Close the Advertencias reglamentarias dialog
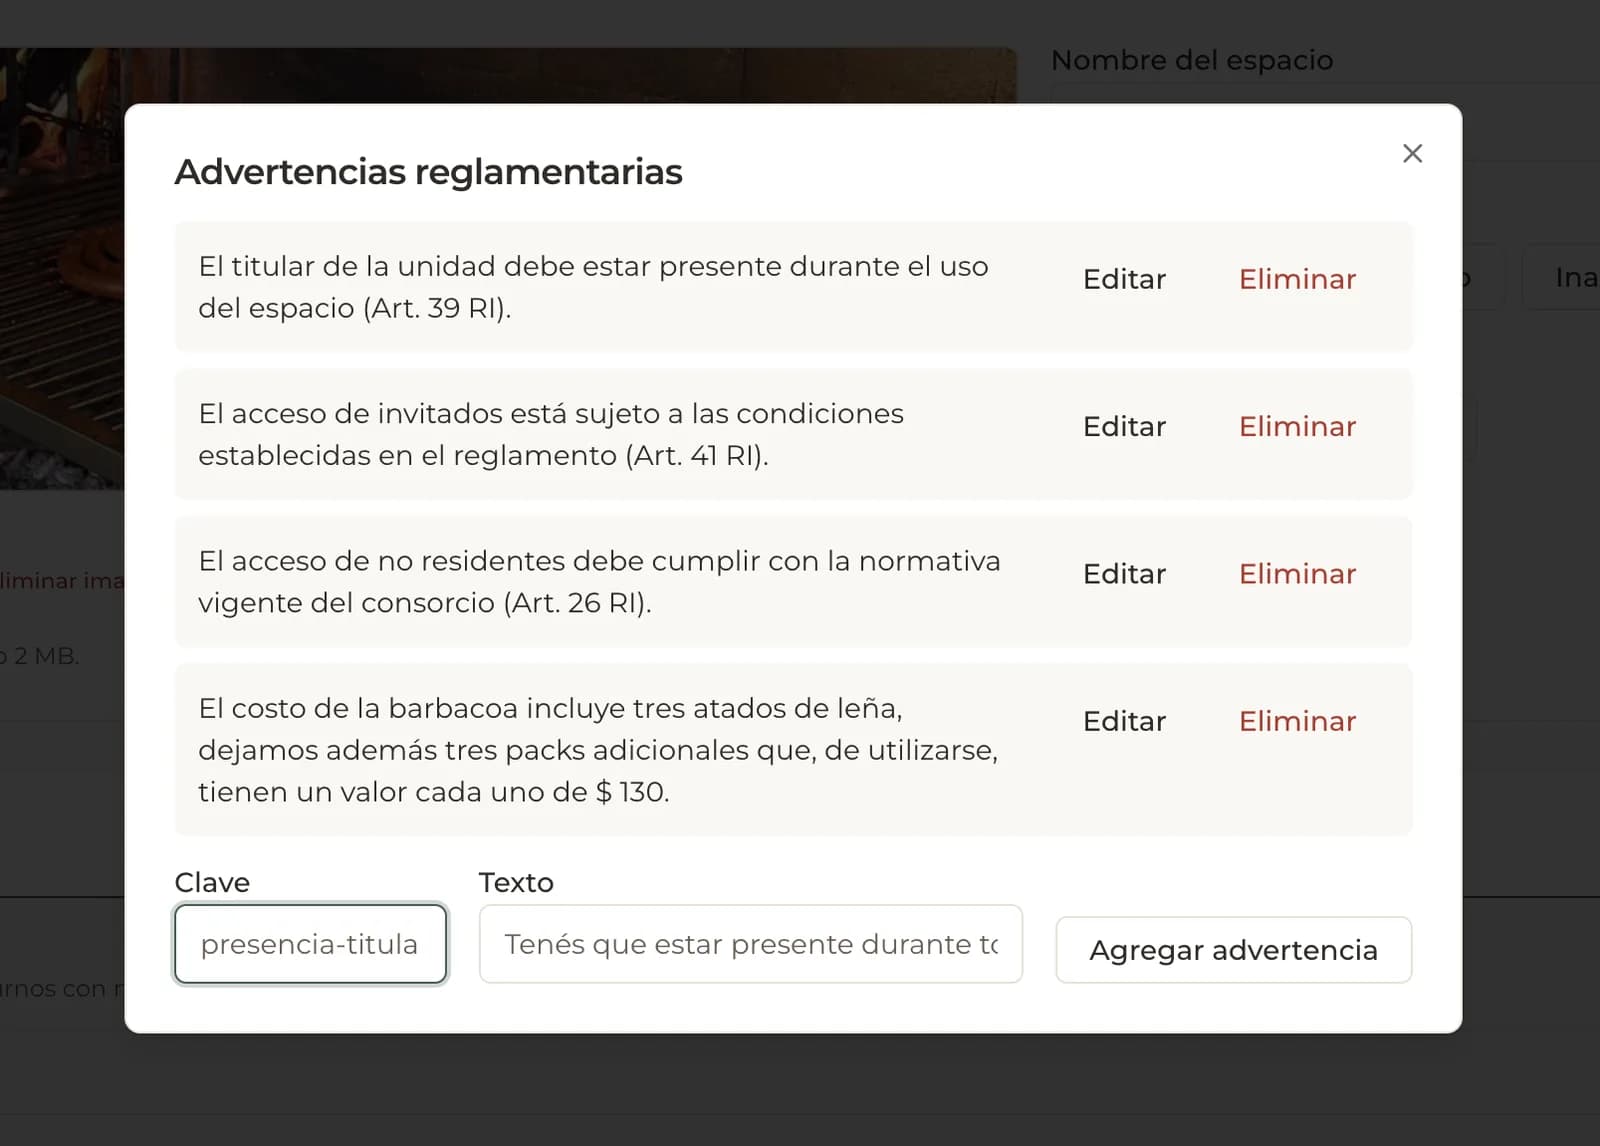This screenshot has width=1600, height=1146. (x=1412, y=153)
